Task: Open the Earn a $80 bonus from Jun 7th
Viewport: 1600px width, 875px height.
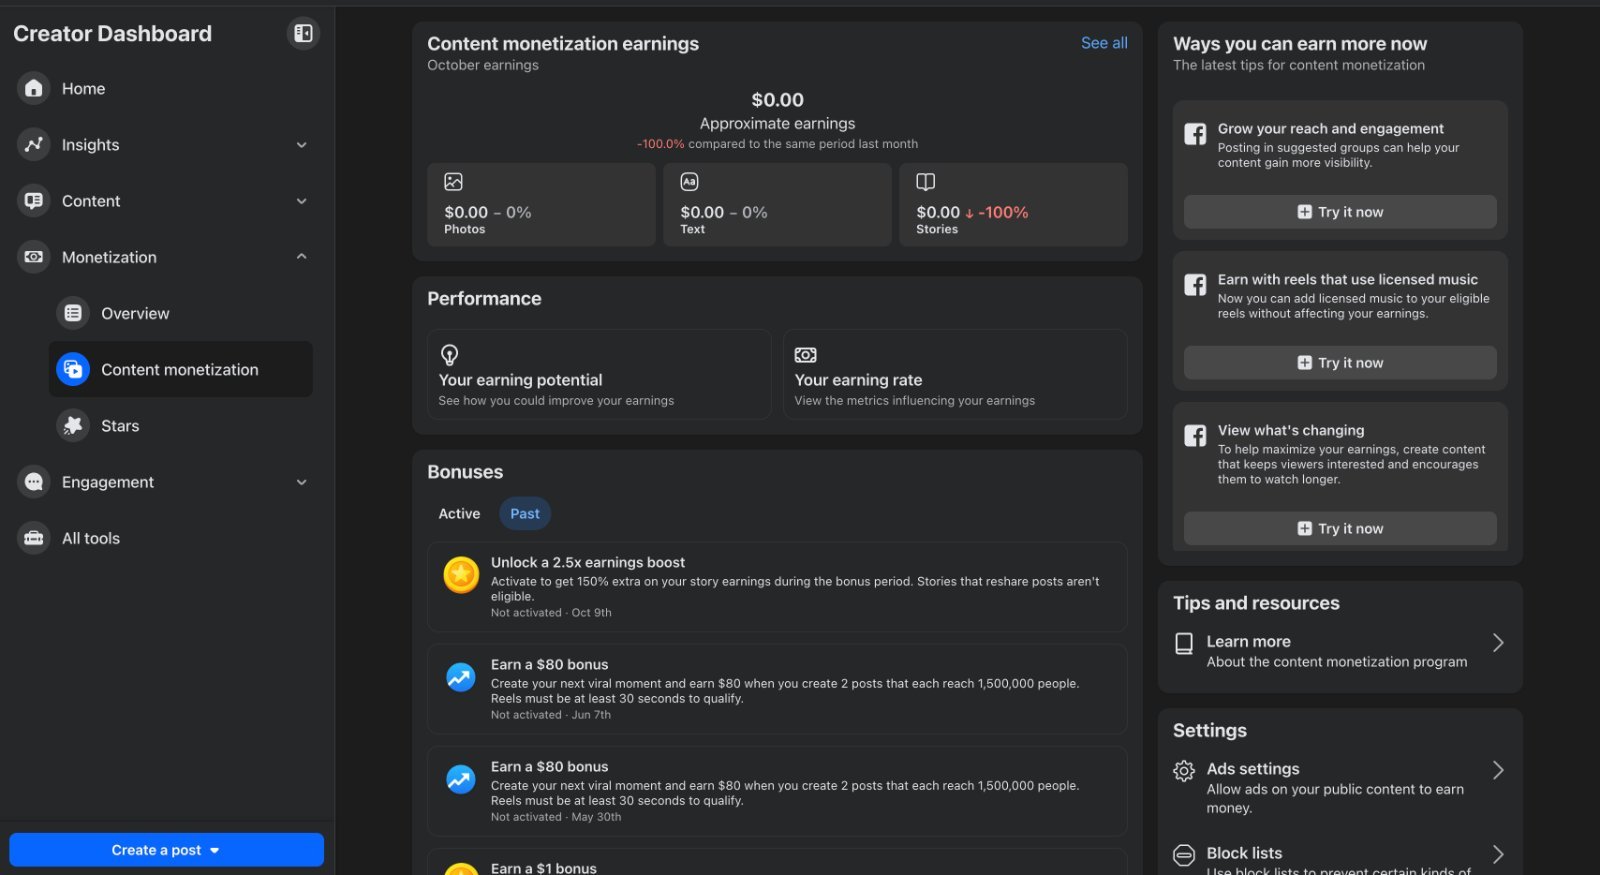Action: tap(777, 689)
